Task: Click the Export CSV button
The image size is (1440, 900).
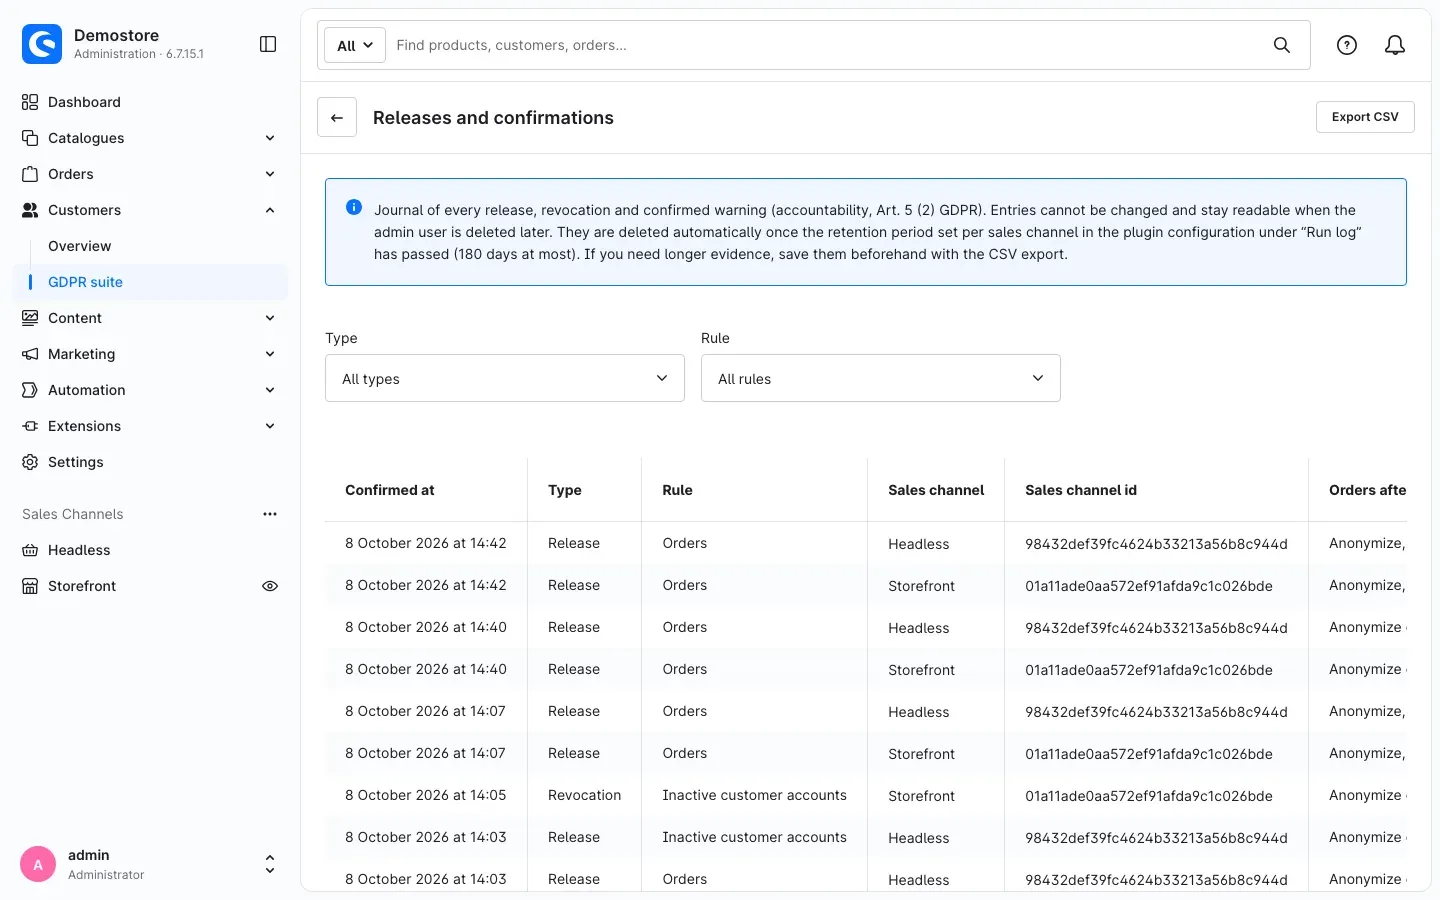Action: [1365, 117]
